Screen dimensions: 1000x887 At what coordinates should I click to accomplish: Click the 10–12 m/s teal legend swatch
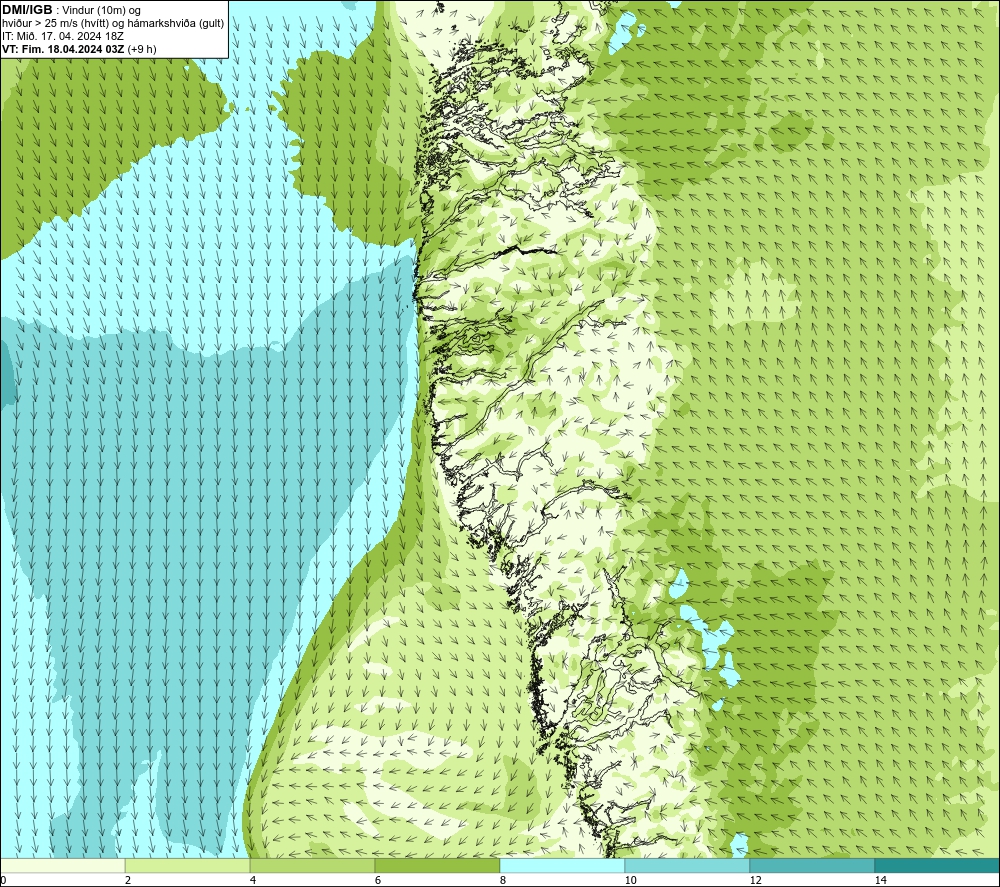click(x=688, y=866)
